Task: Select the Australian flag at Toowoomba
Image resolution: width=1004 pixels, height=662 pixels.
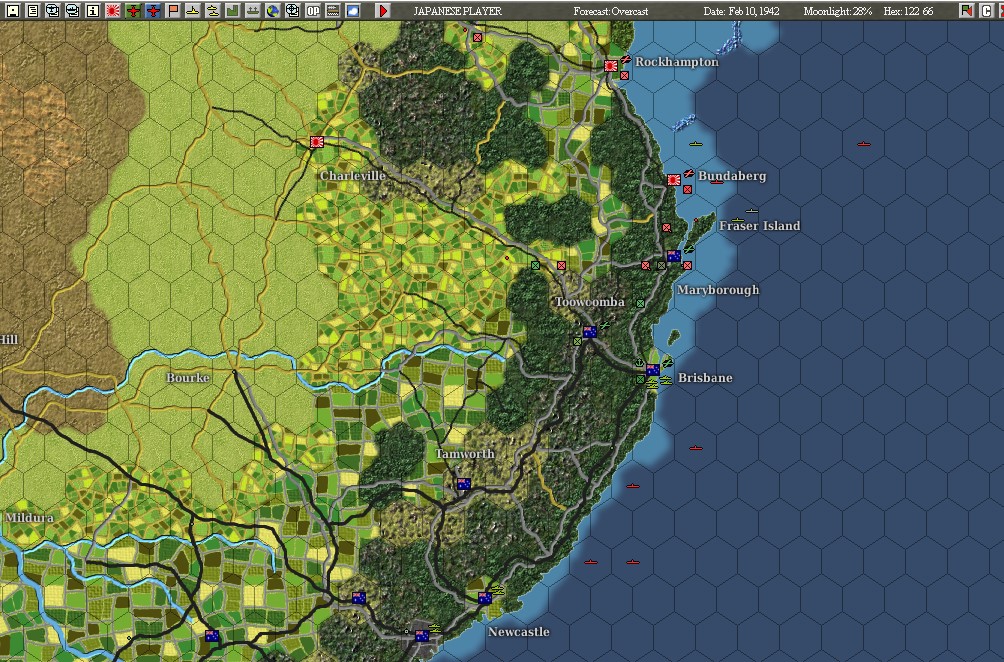Action: click(590, 332)
